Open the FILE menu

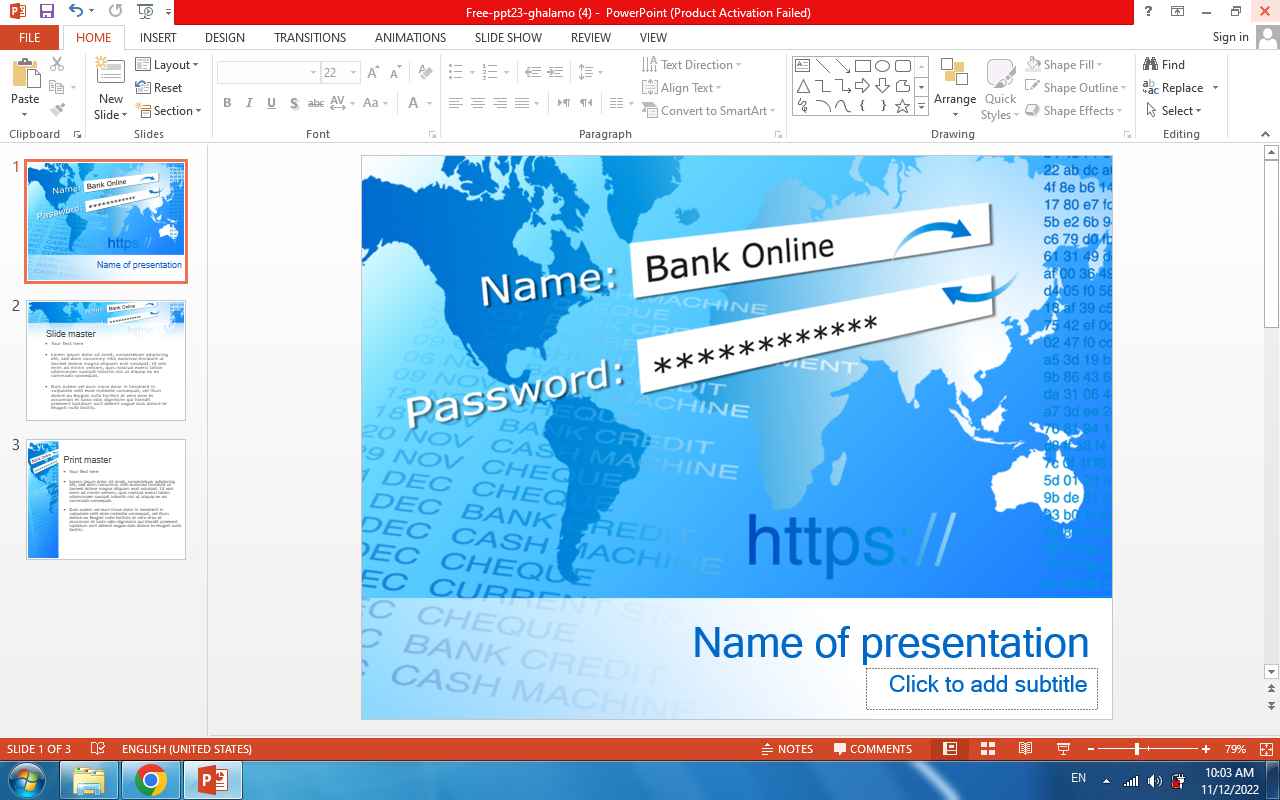tap(29, 37)
